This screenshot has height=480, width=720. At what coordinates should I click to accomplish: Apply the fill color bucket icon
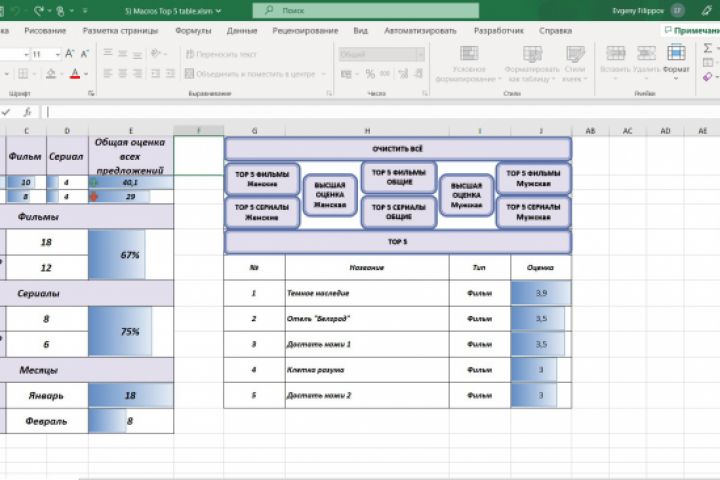click(x=51, y=73)
